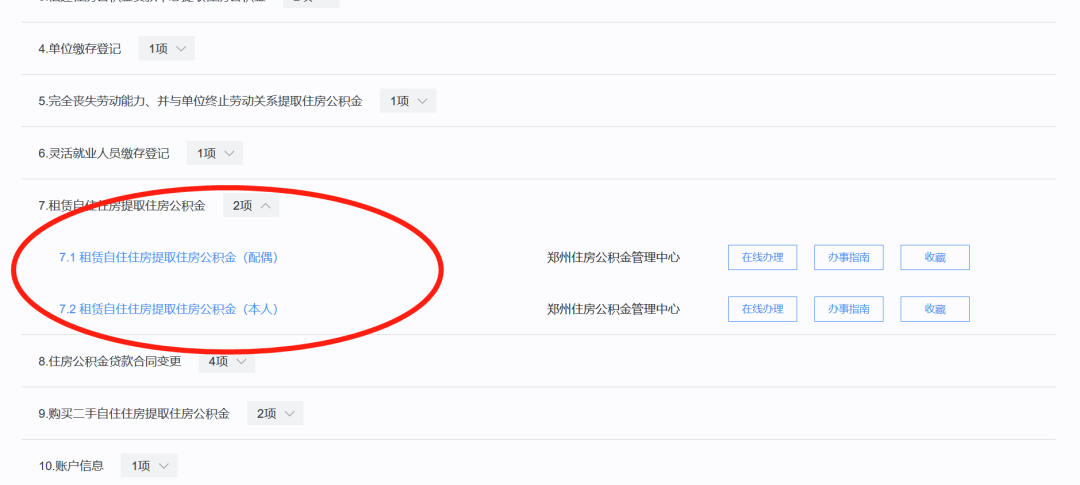This screenshot has width=1080, height=485.
Task: Expand the 账户信息 1项 dropdown
Action: [149, 465]
